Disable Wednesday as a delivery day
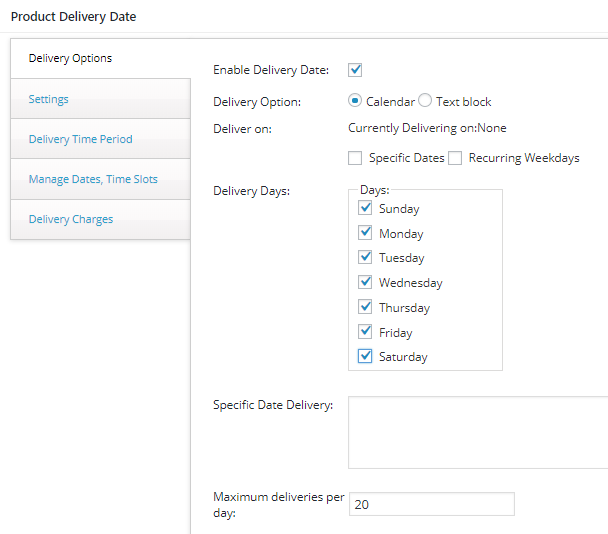The image size is (608, 534). coord(365,282)
